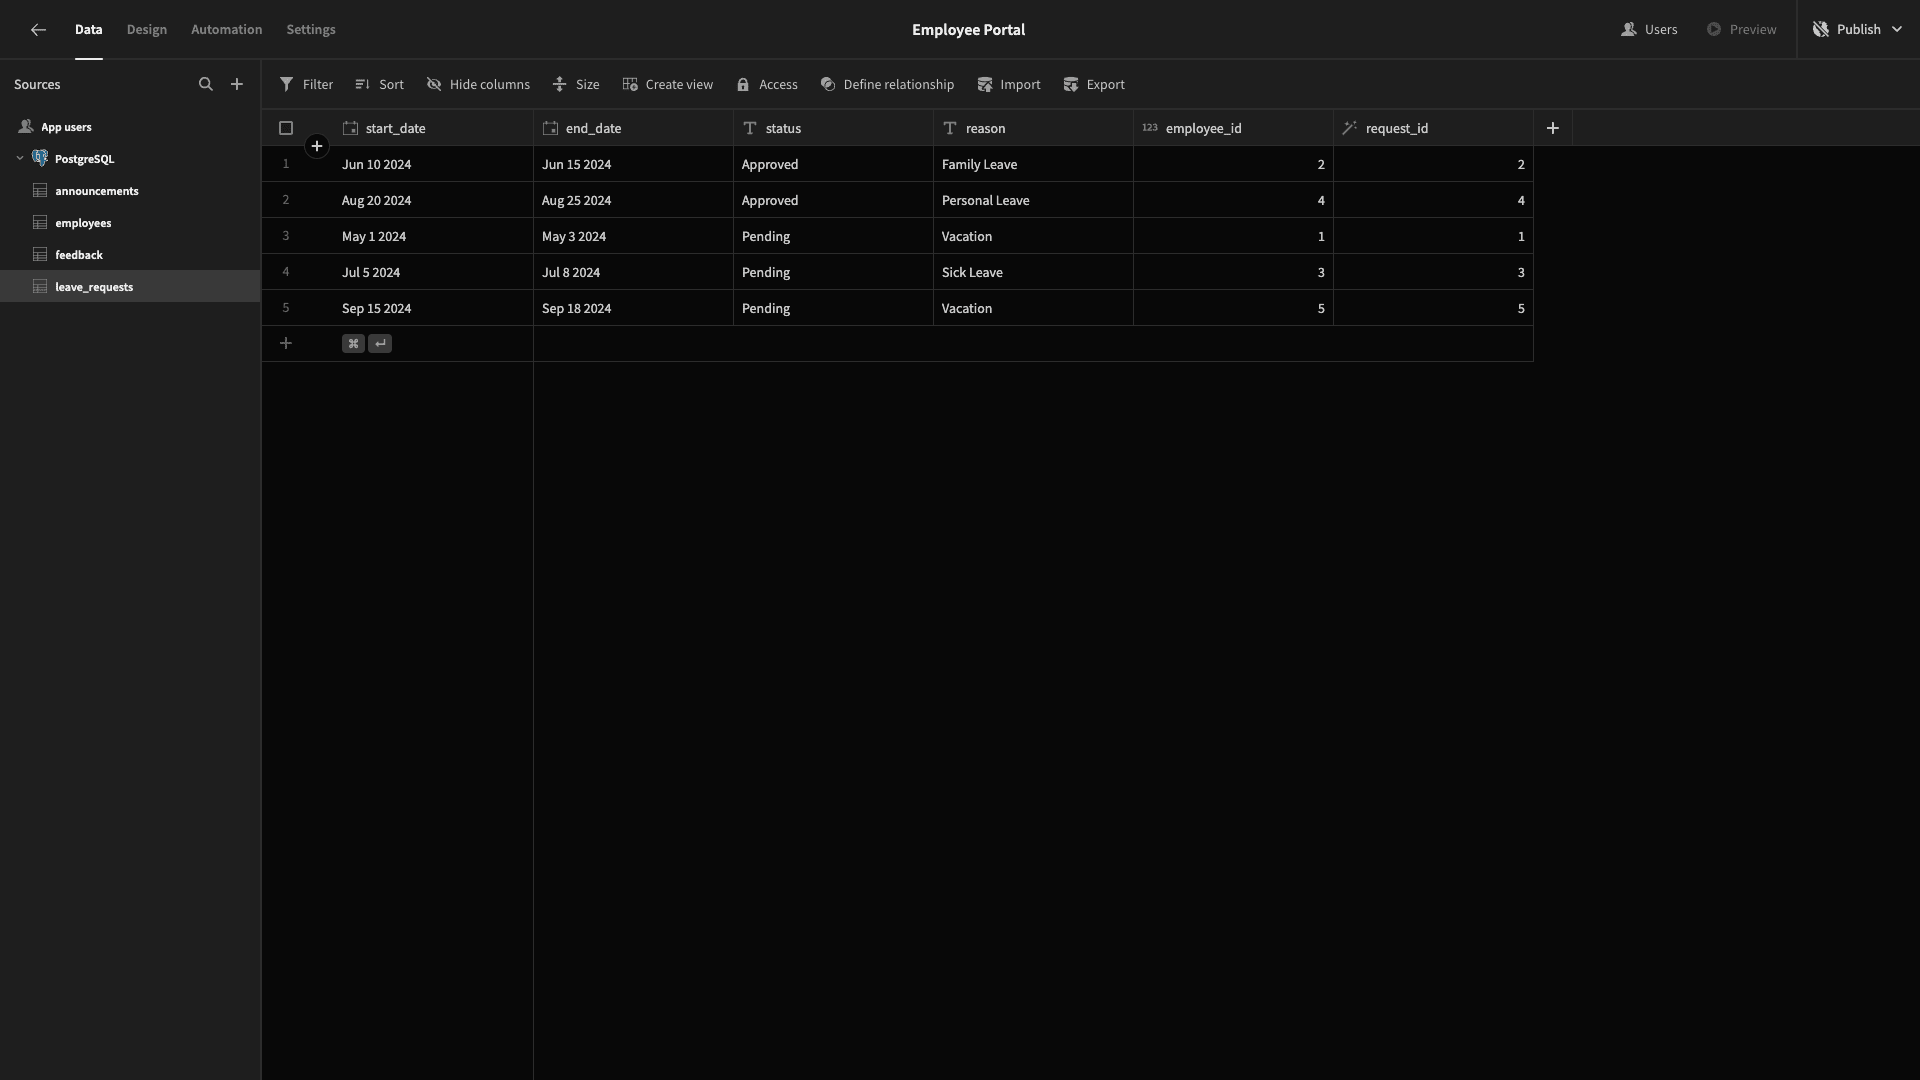Open the Sort options

click(379, 85)
